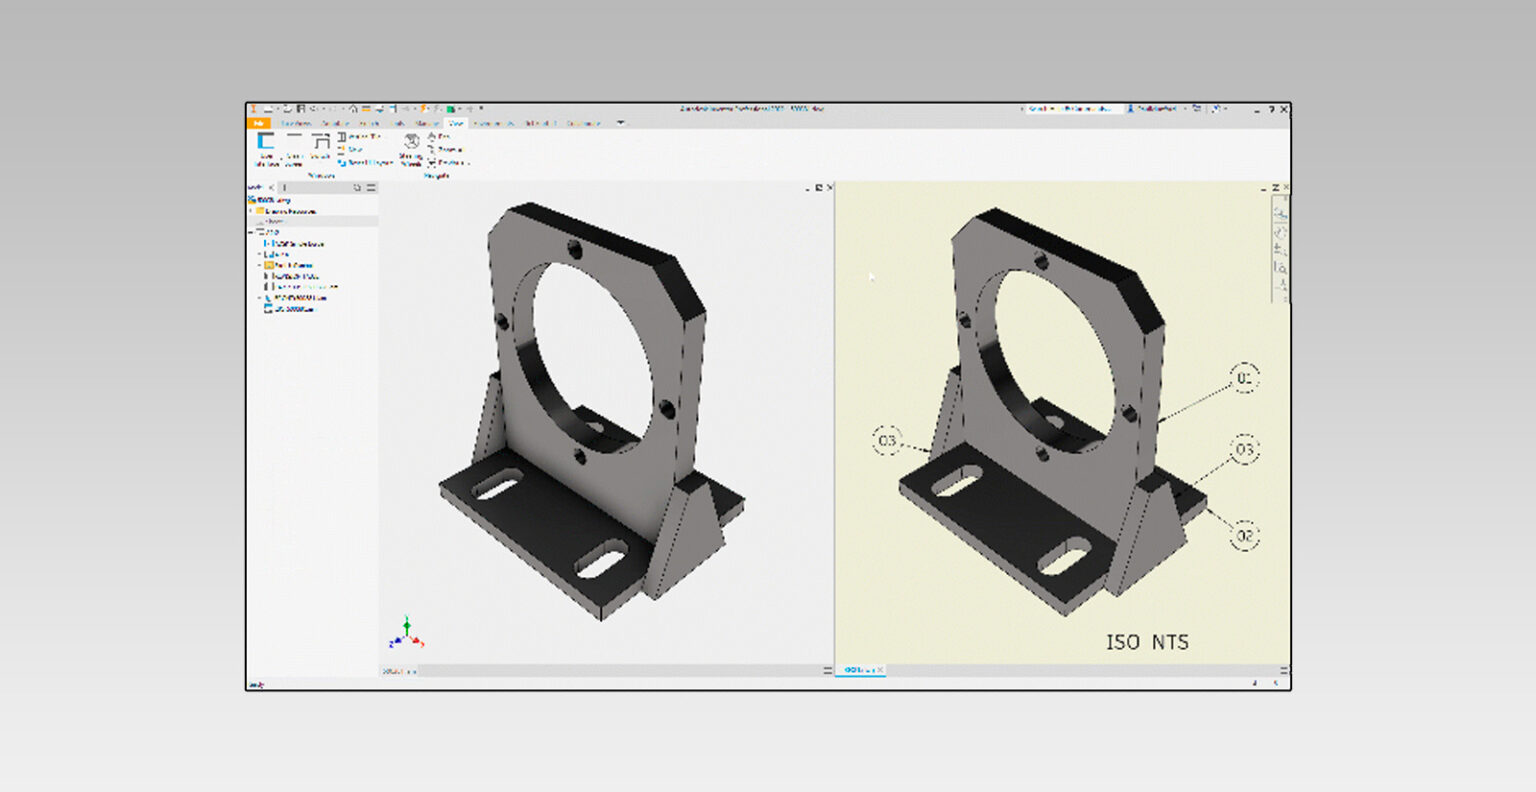Click the Save icon in the Quick Access Toolbar
The height and width of the screenshot is (792, 1536).
pyautogui.click(x=301, y=110)
